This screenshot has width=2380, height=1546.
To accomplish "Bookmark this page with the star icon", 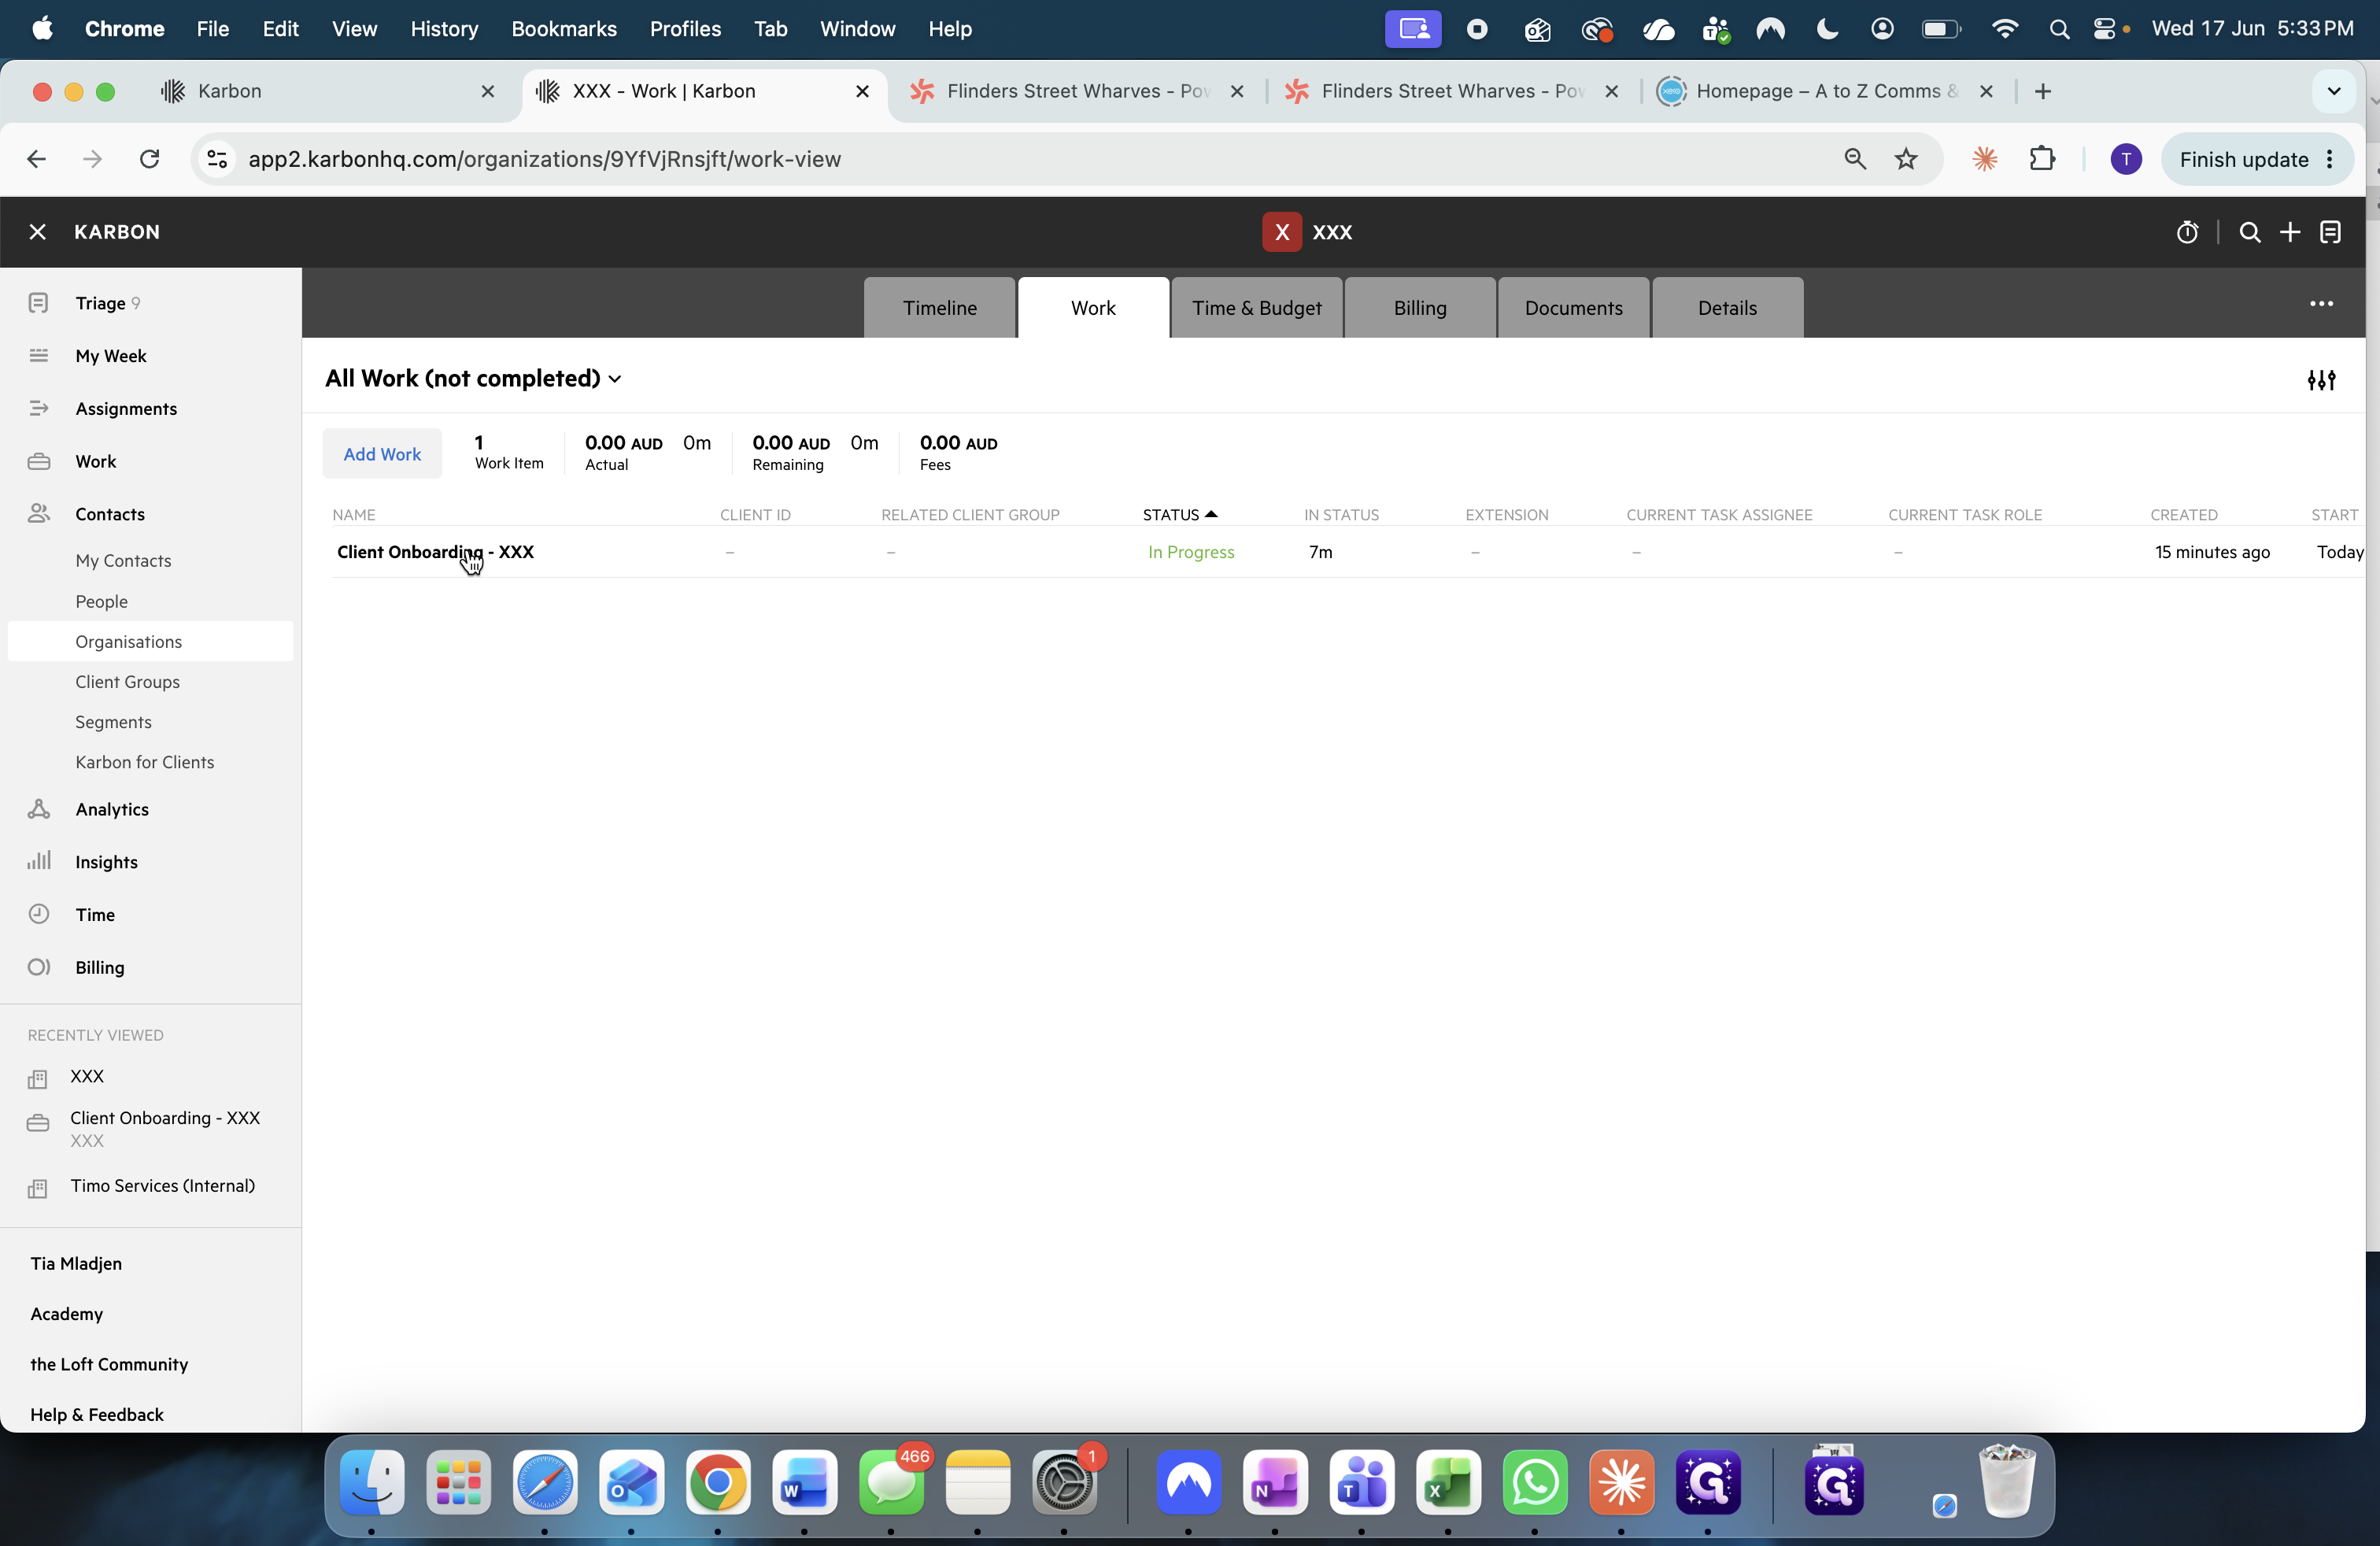I will click(x=1906, y=159).
